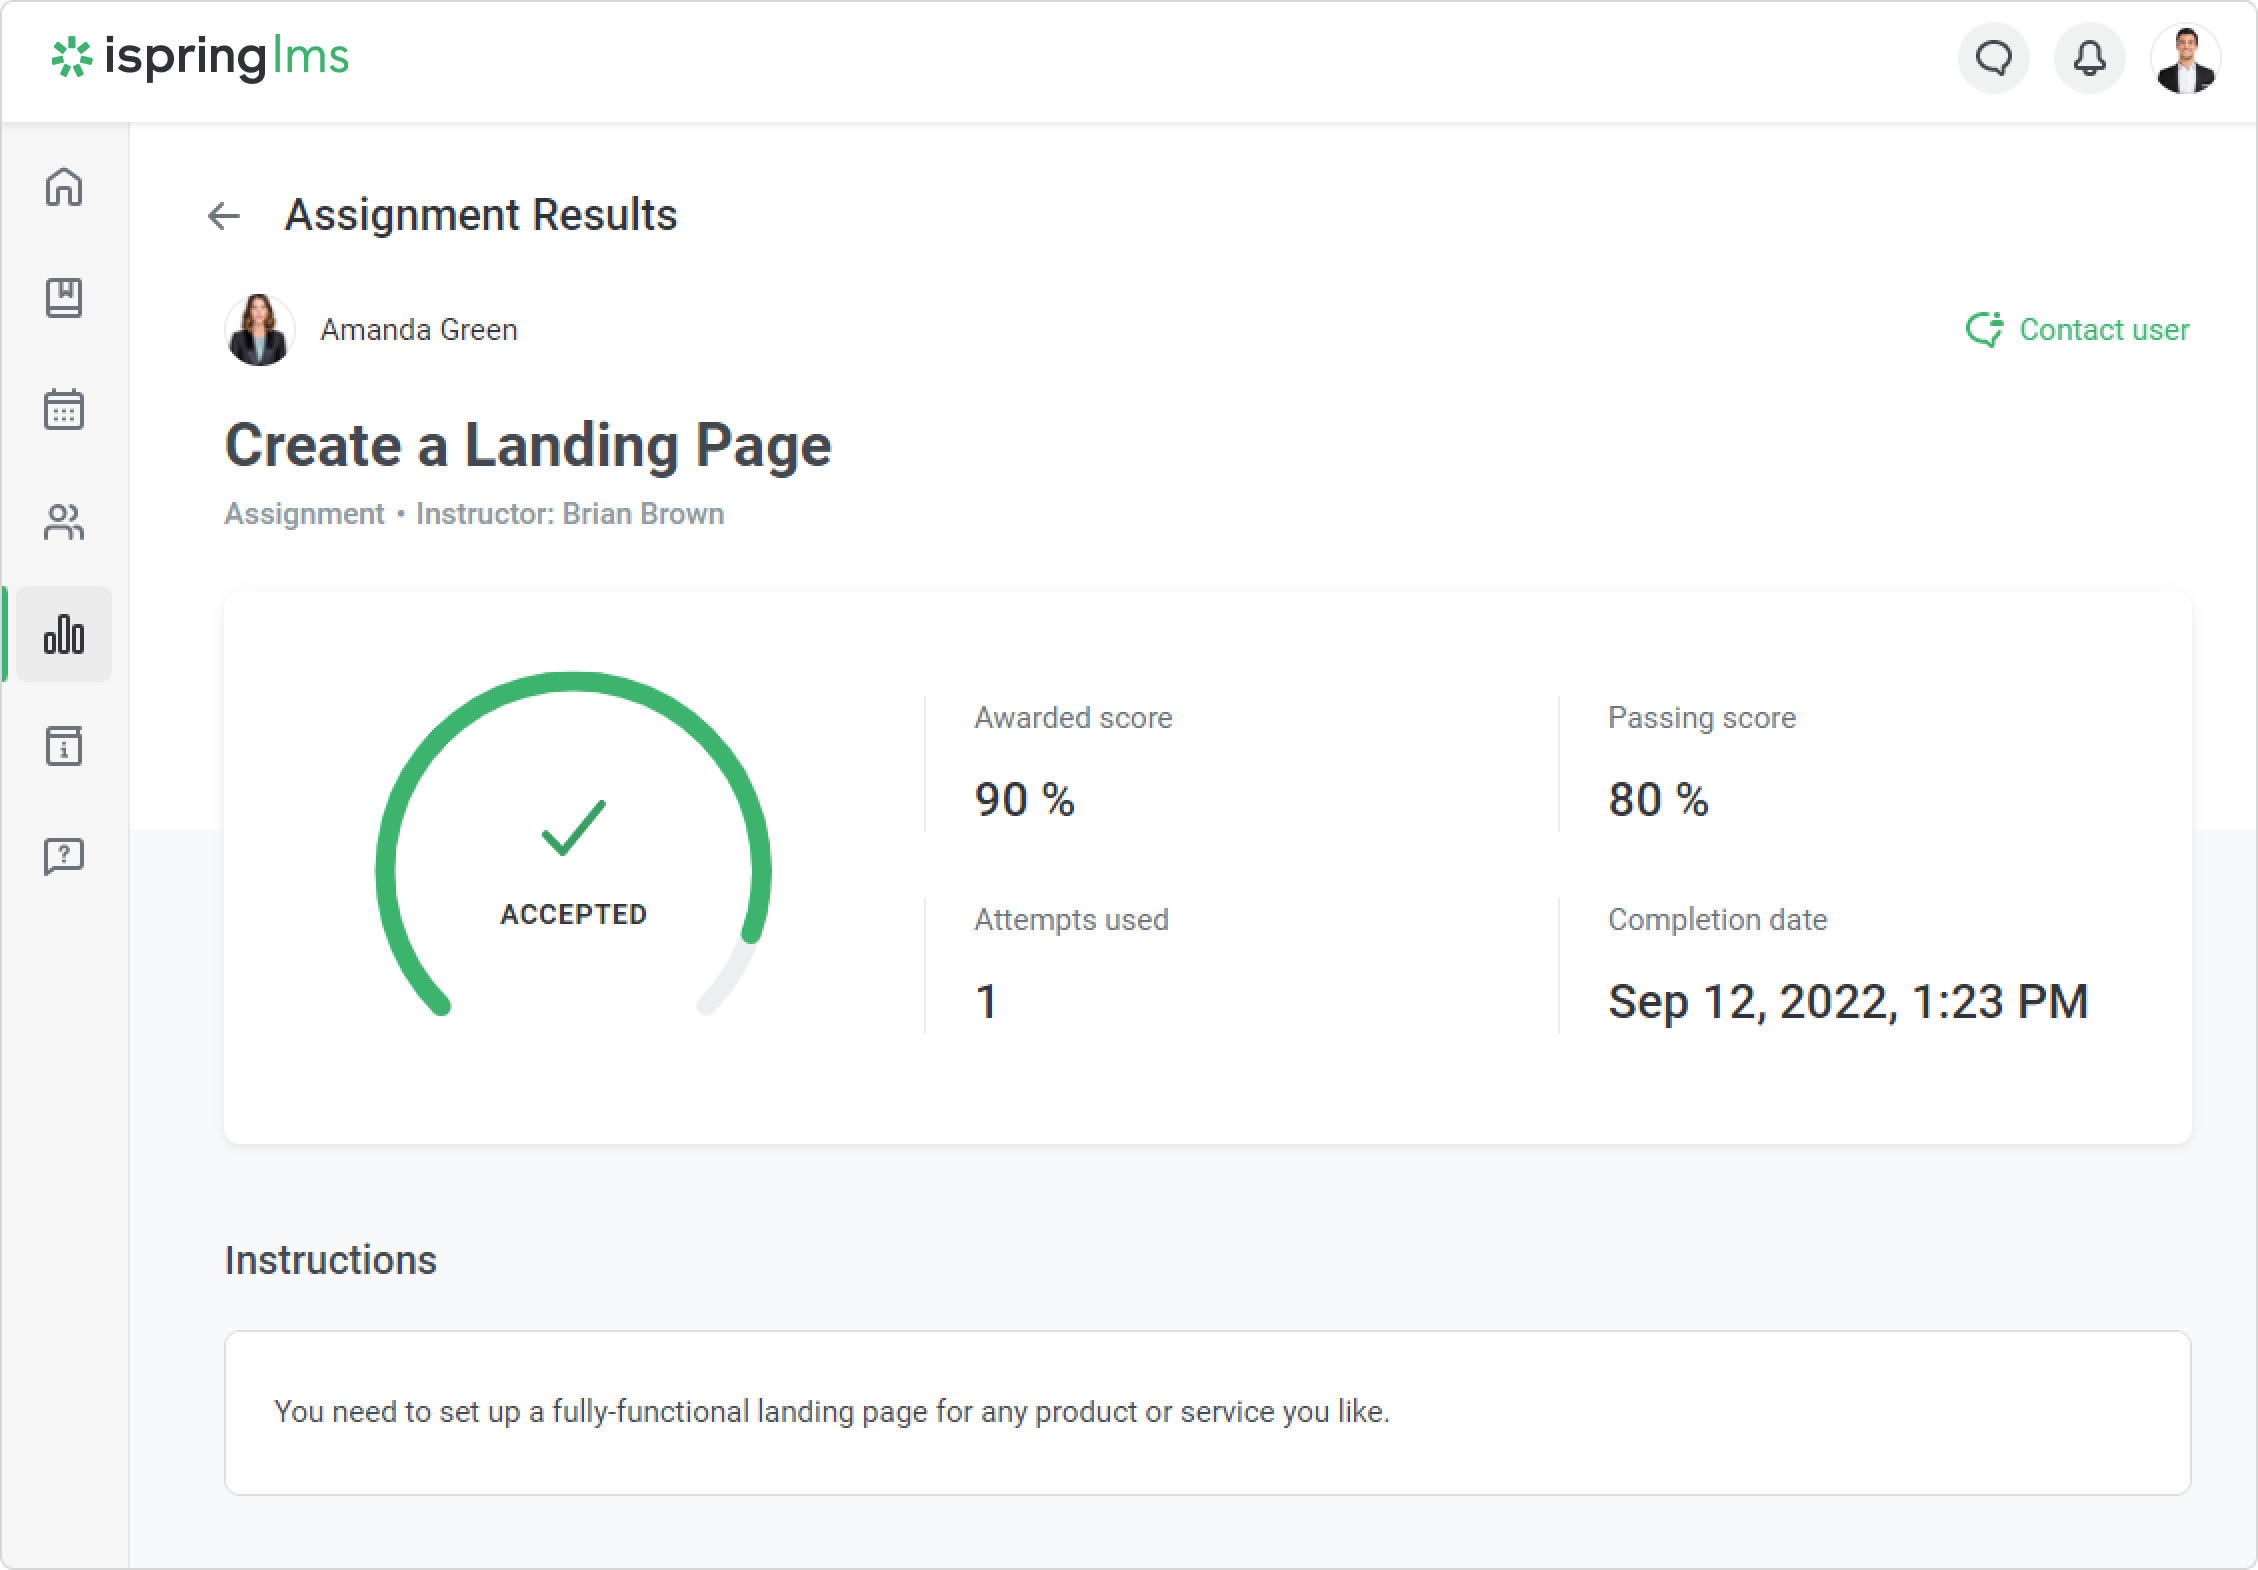Click the Accepted circular progress gauge
Screen dimensions: 2258x1570
pos(573,850)
